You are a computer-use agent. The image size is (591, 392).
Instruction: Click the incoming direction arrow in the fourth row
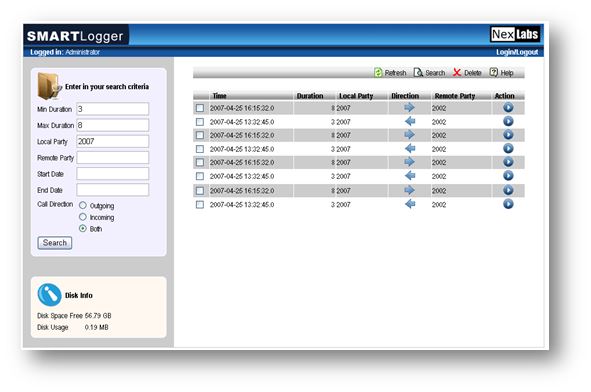point(410,149)
